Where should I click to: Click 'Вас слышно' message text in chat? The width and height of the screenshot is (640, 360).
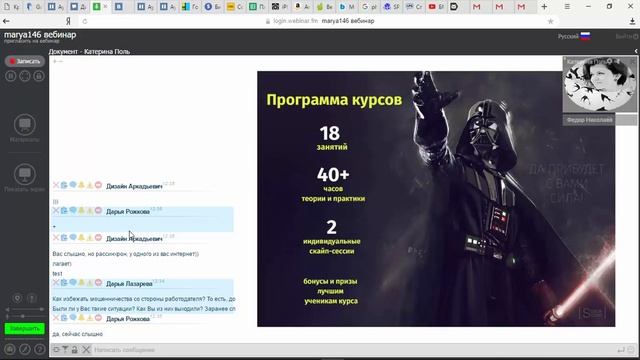126,254
